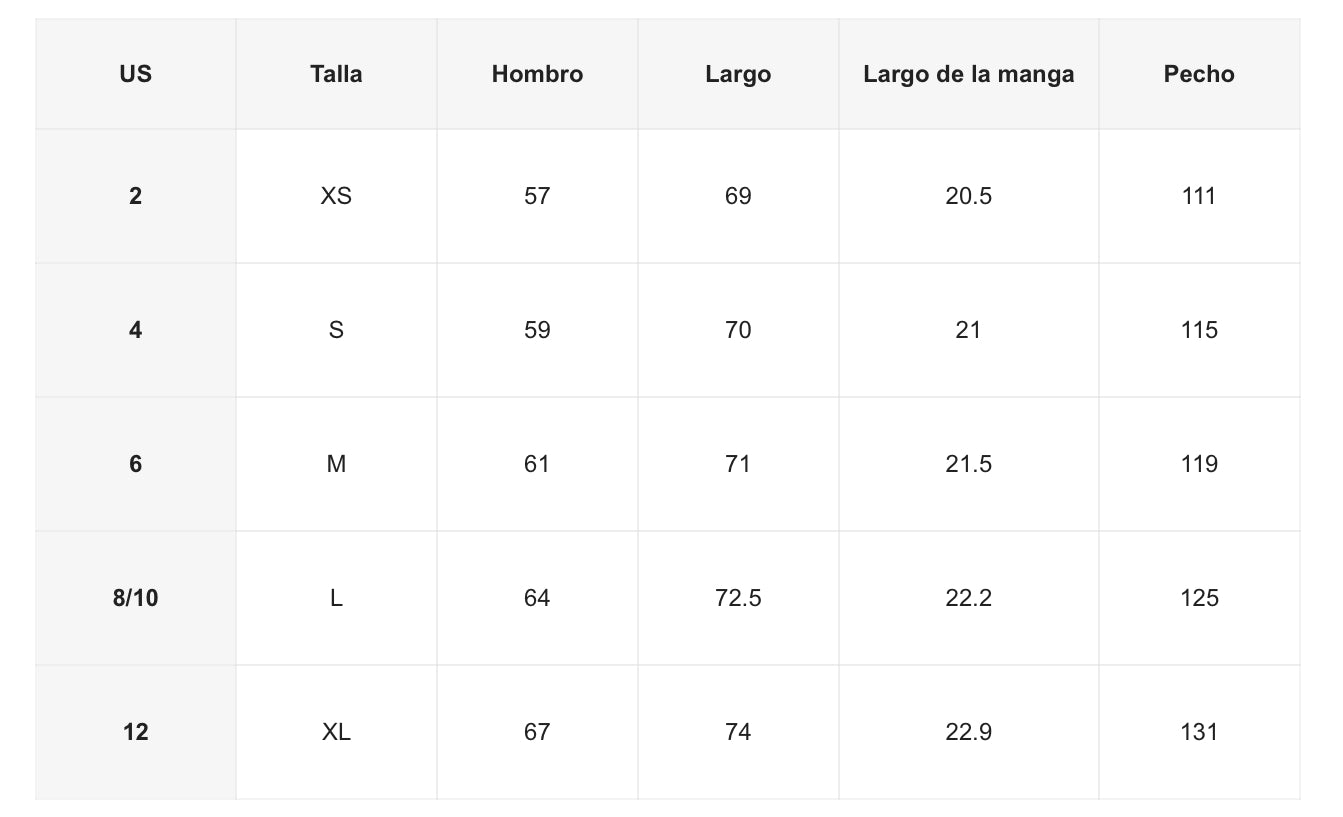Click shoulder value 57
1343x817 pixels.
(537, 196)
